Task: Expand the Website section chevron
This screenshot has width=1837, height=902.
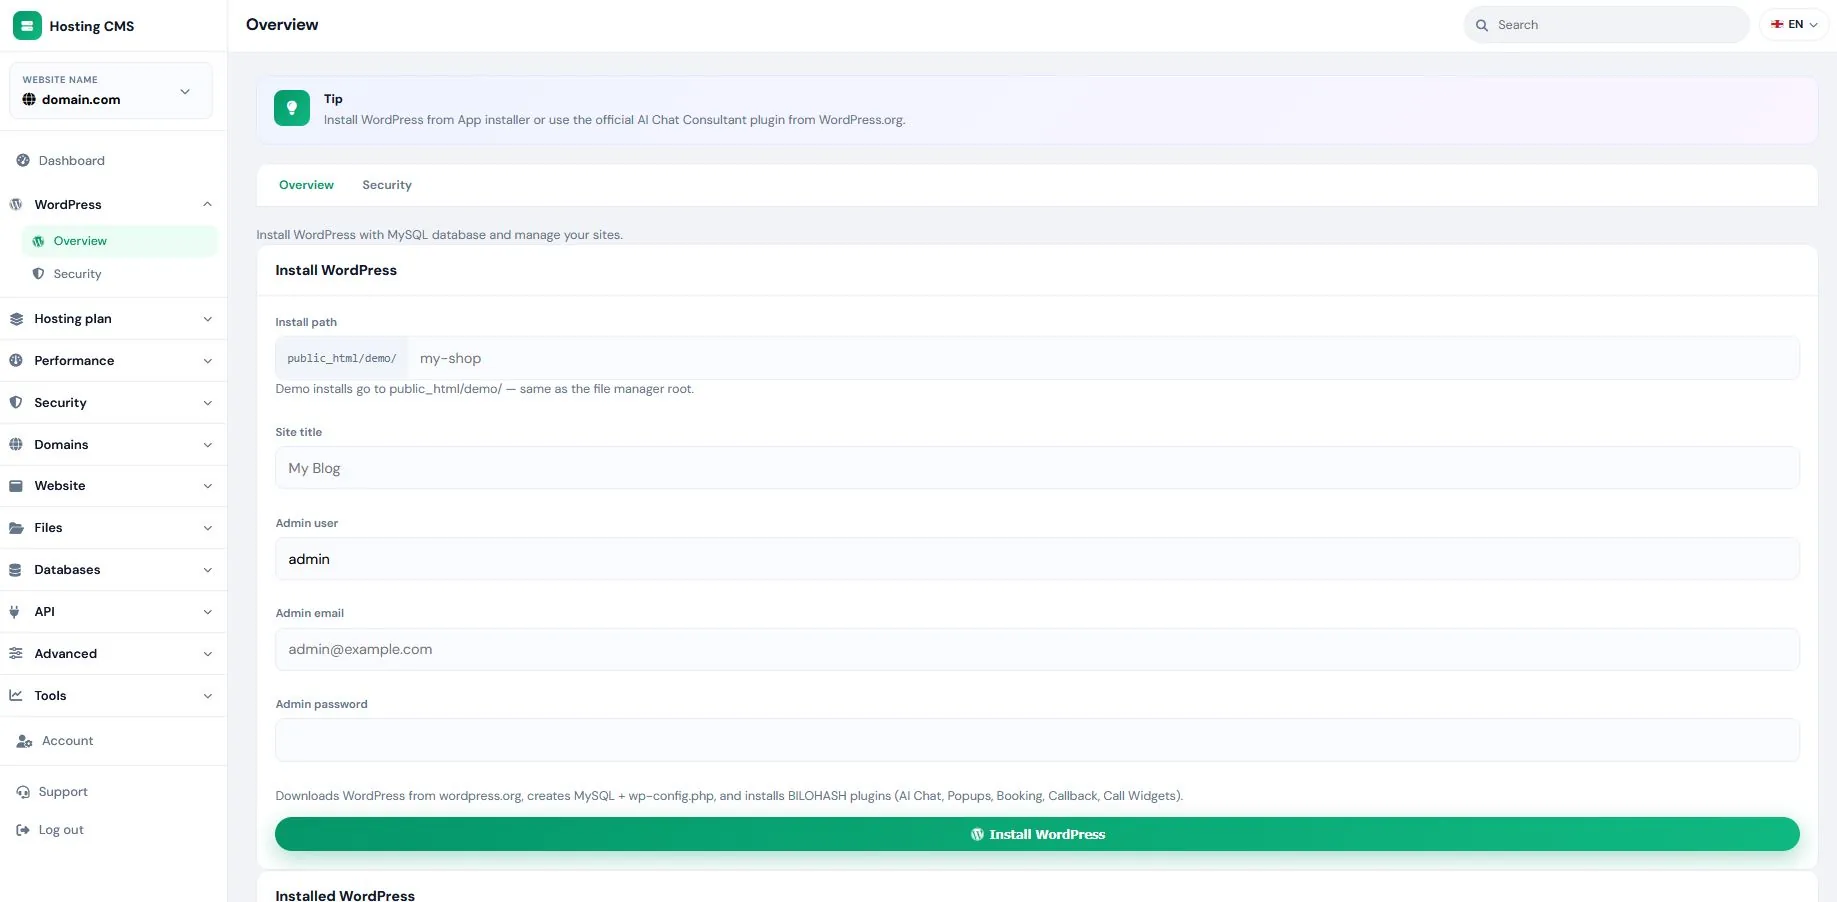Action: tap(207, 486)
